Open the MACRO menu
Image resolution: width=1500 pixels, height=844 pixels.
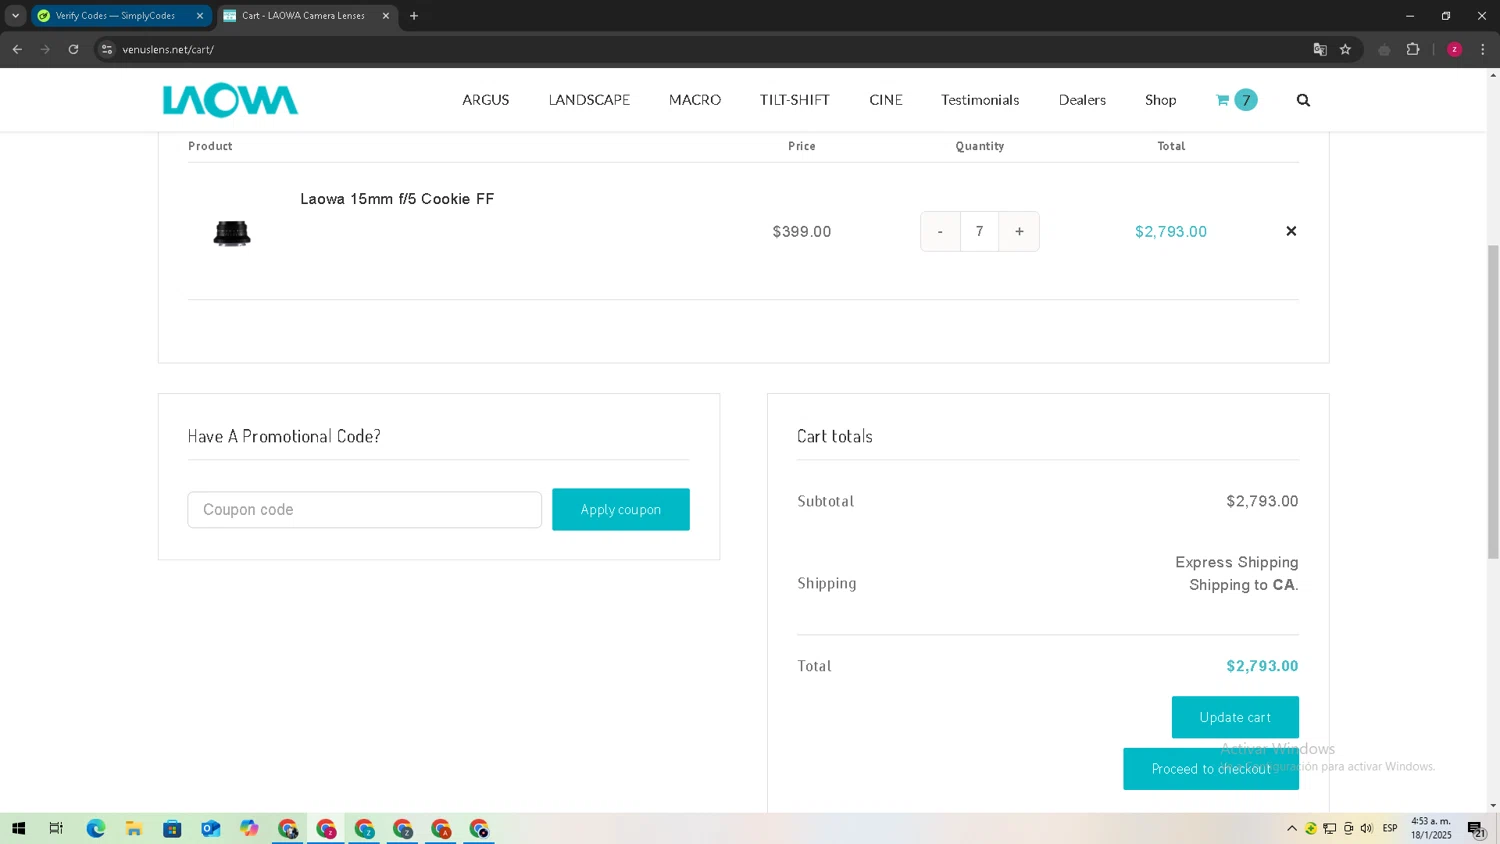695,100
